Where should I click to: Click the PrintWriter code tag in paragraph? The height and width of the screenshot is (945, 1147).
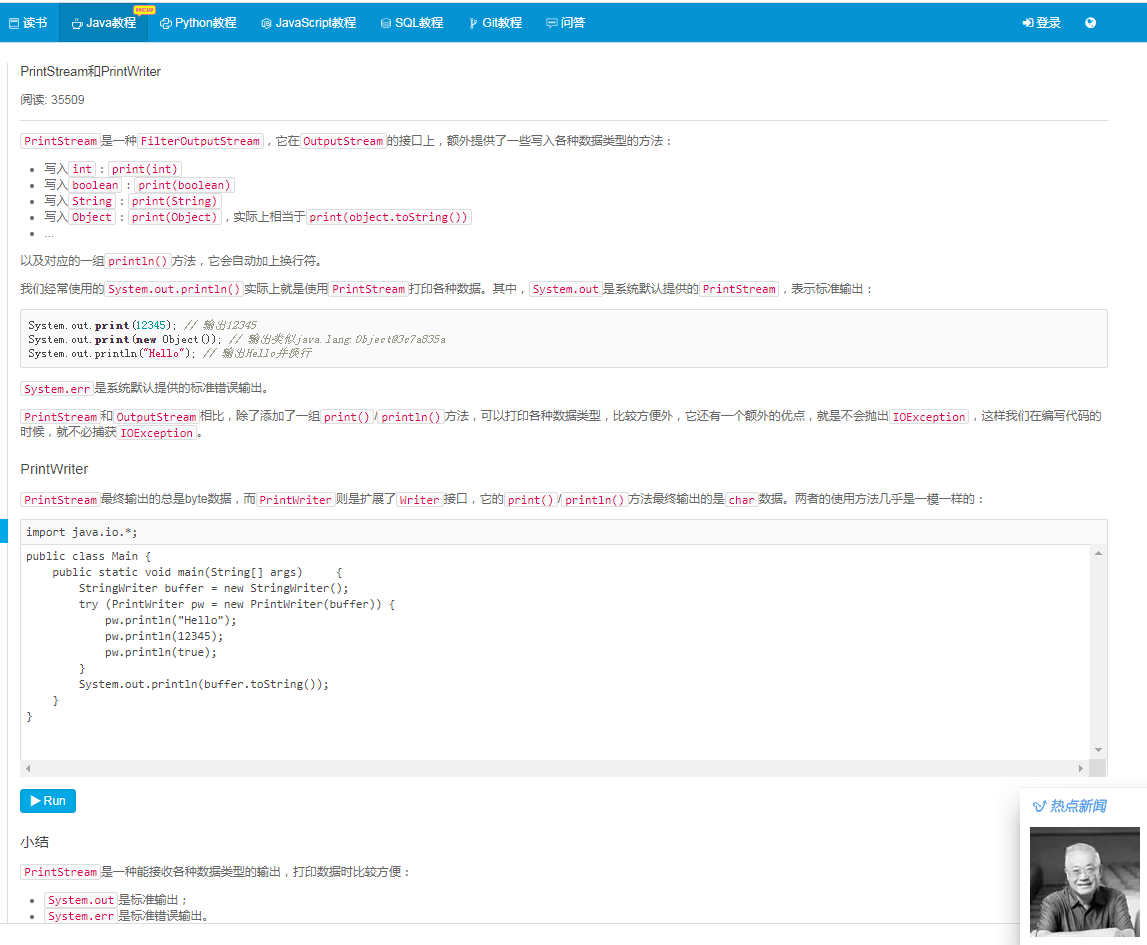[296, 500]
